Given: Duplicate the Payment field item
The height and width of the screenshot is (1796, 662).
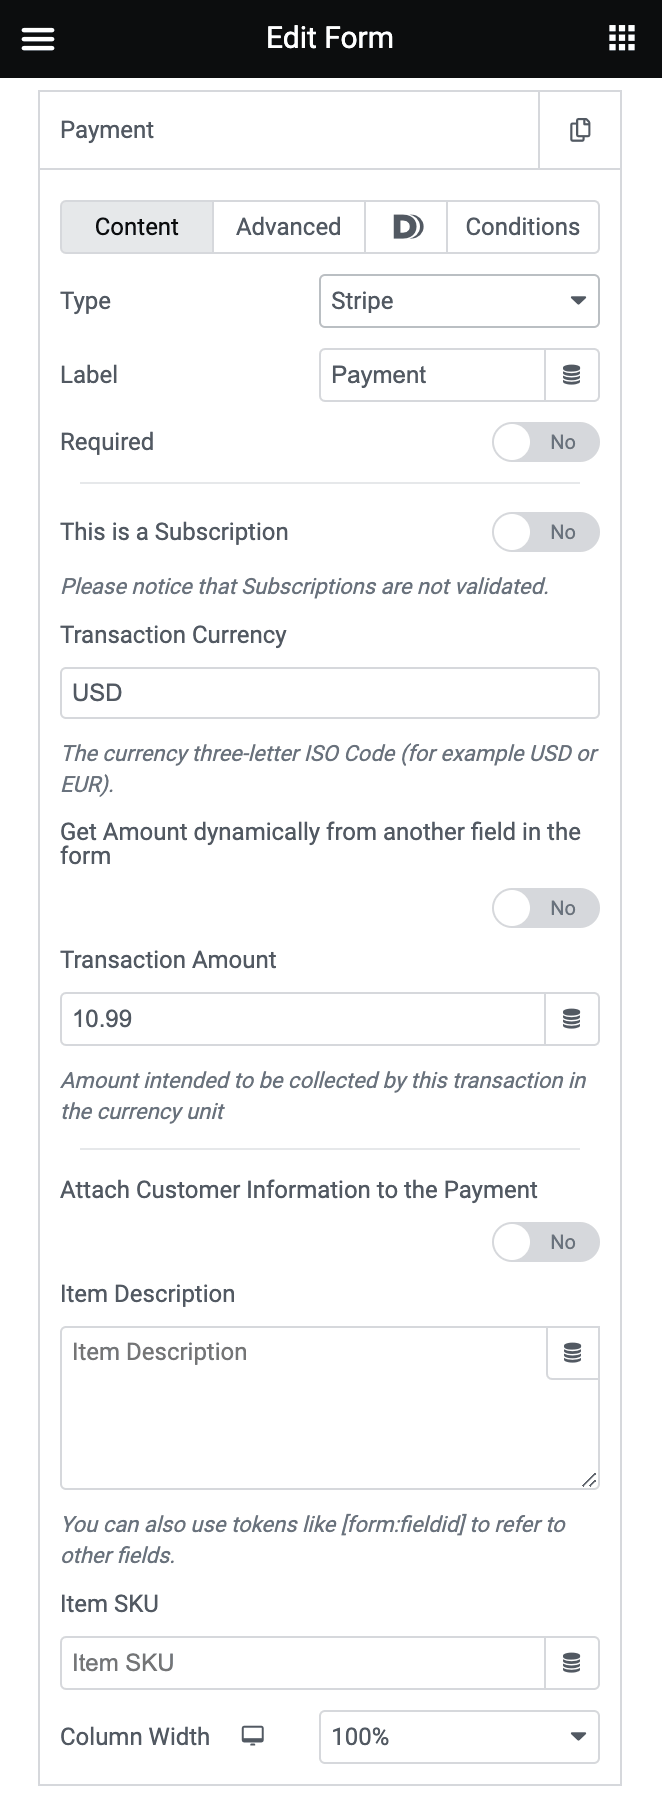Looking at the screenshot, I should coord(580,130).
